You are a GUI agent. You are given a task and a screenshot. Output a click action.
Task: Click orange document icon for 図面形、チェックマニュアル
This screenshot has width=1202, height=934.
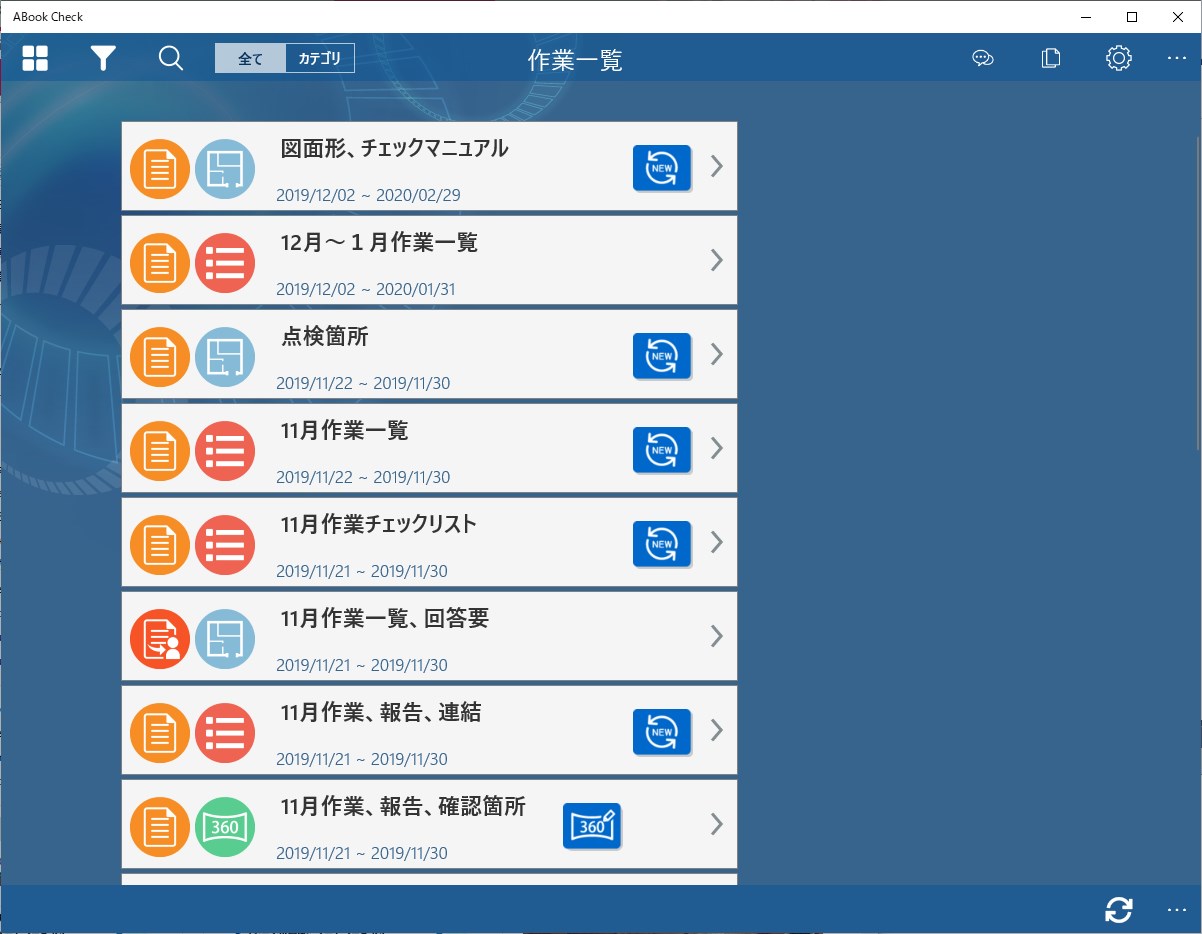(160, 168)
